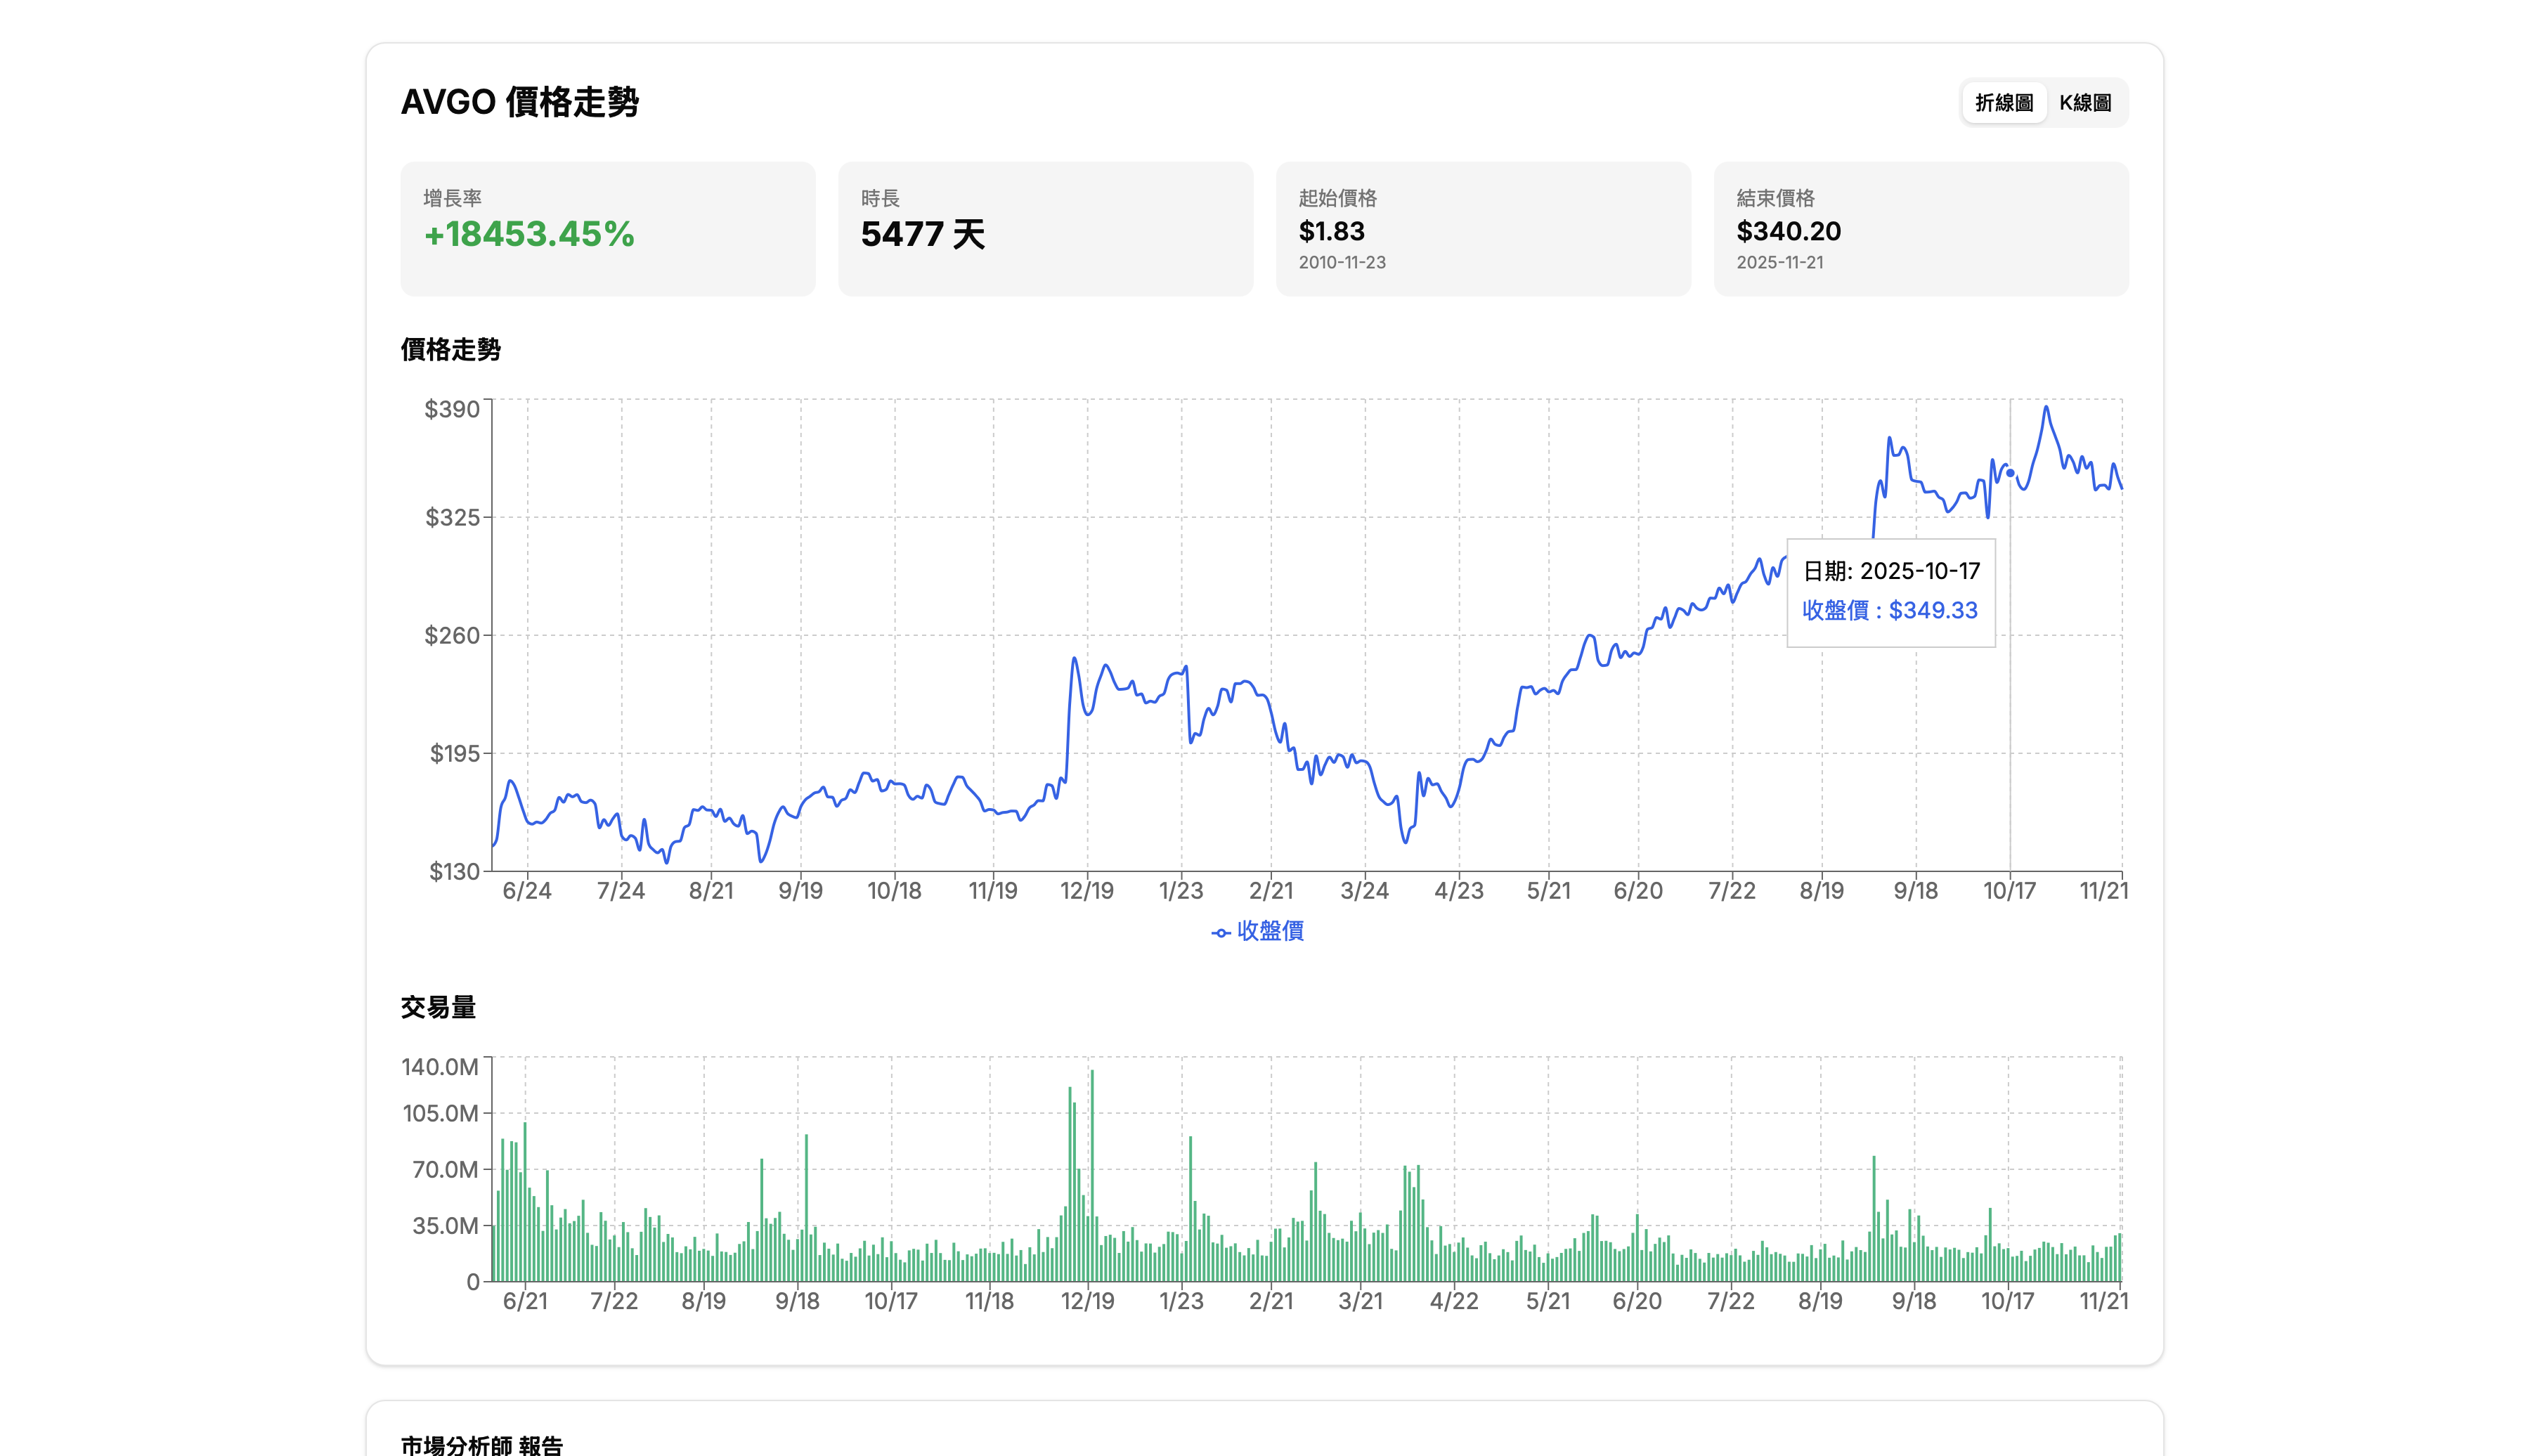Click the highlighted data point on the price line
2530x1456 pixels.
(2010, 473)
